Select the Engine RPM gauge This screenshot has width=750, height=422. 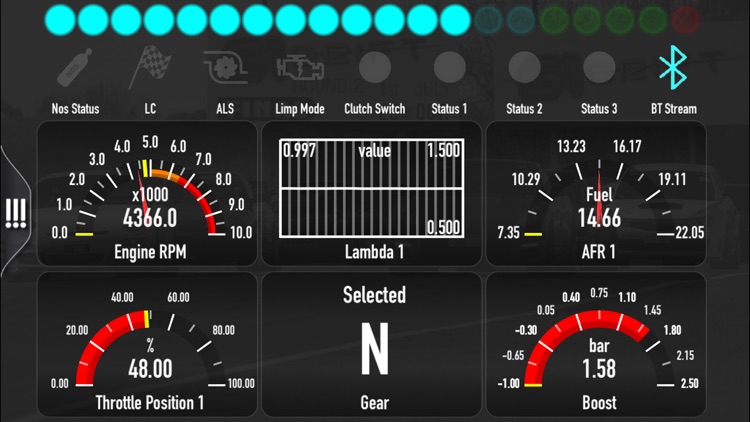coord(147,193)
